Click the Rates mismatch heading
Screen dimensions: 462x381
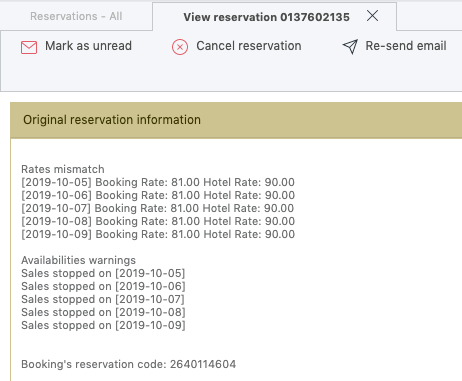coord(63,169)
